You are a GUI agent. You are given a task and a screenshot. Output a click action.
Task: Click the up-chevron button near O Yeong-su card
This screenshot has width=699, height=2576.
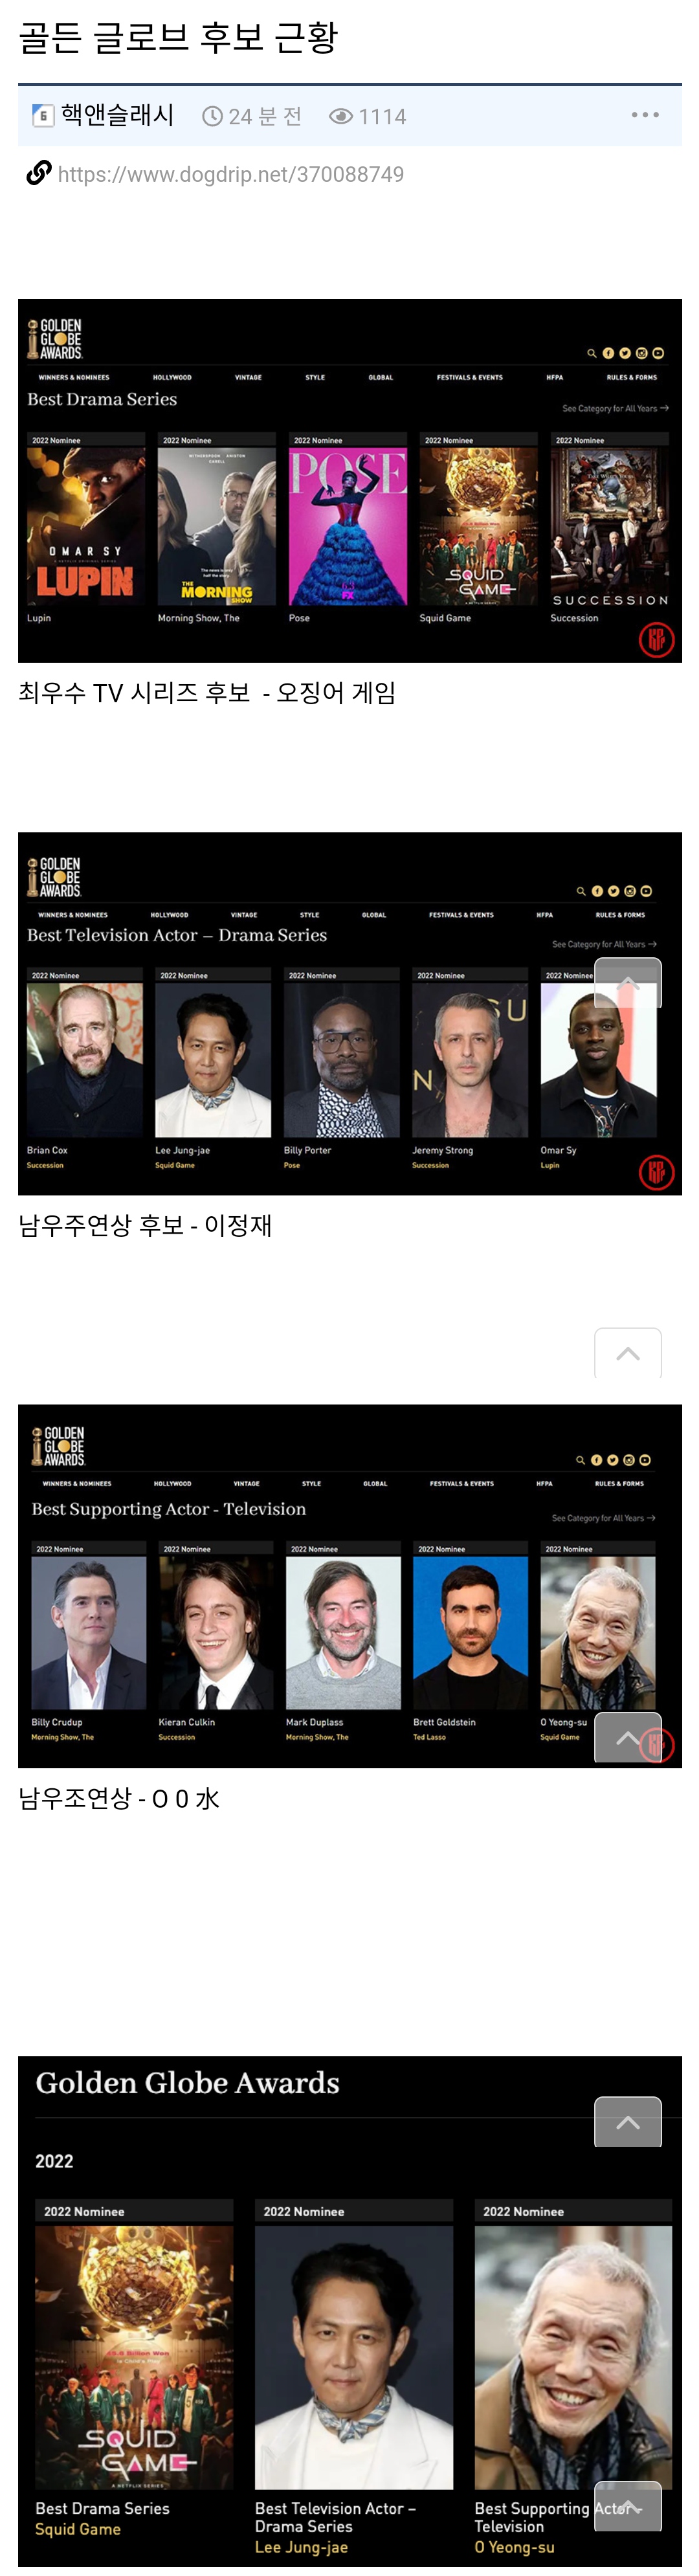coord(628,1737)
